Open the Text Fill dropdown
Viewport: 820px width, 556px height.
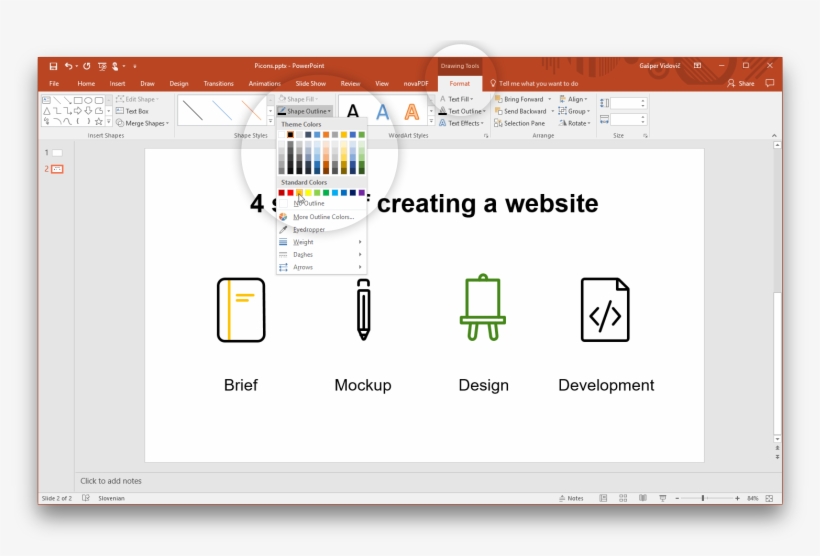tap(457, 99)
